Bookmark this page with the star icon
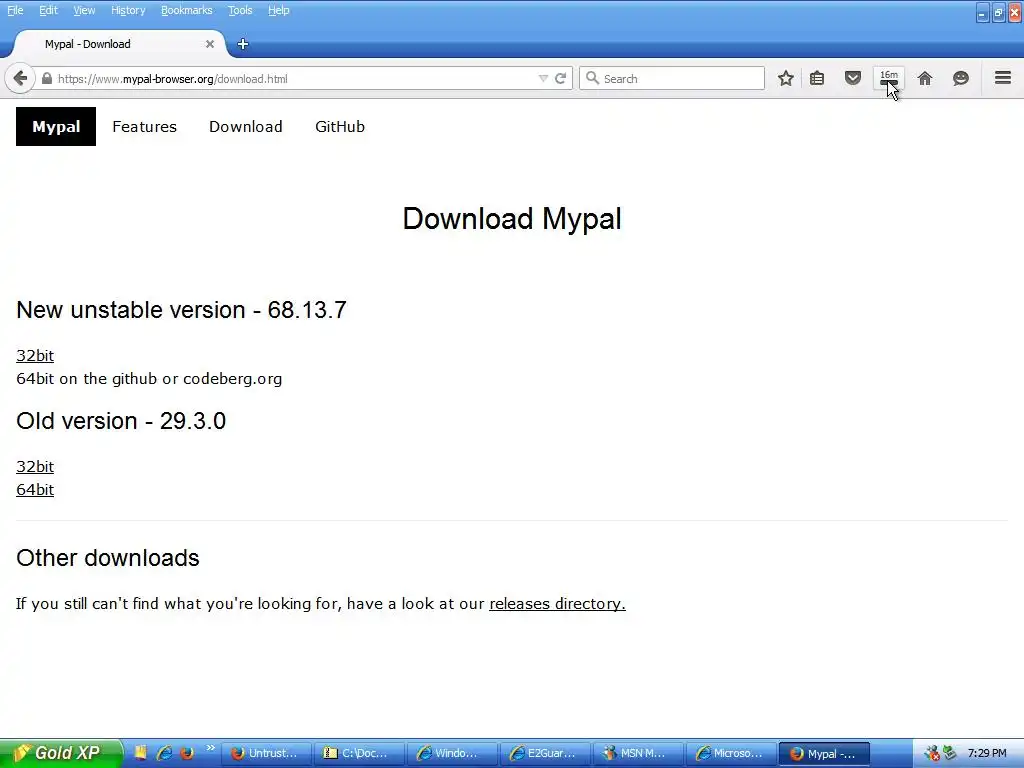1024x768 pixels. pyautogui.click(x=786, y=78)
